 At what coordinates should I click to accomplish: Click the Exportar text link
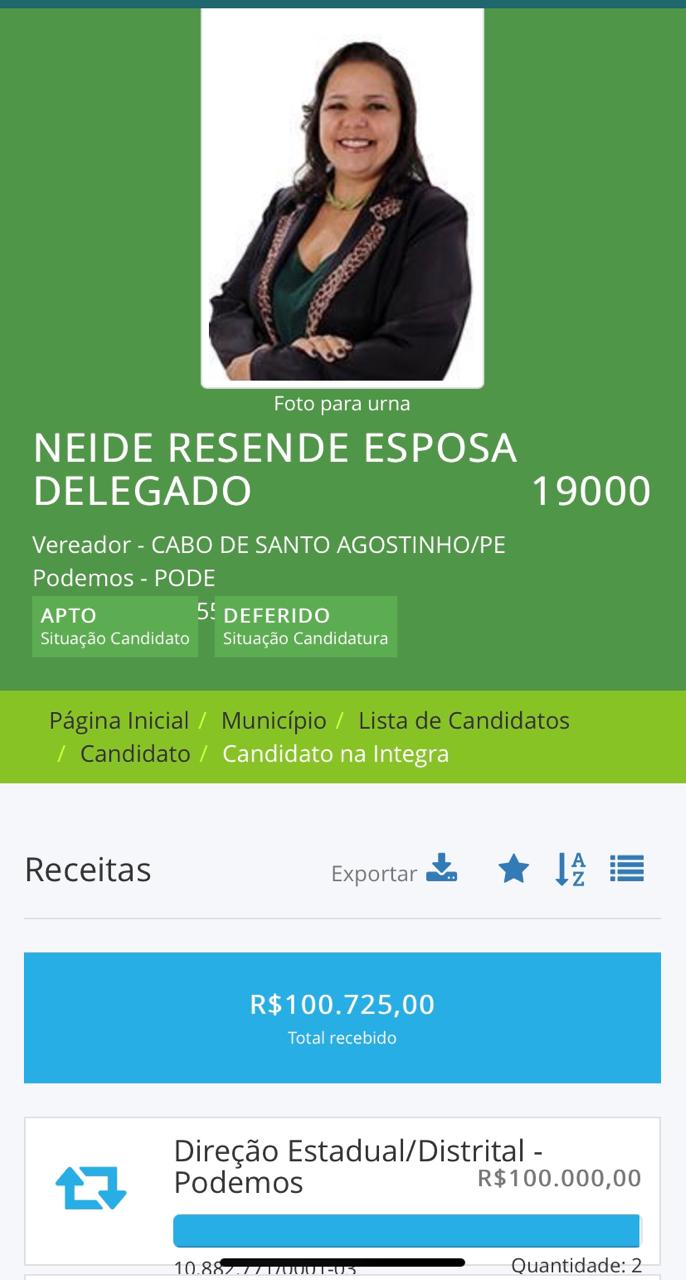click(373, 874)
